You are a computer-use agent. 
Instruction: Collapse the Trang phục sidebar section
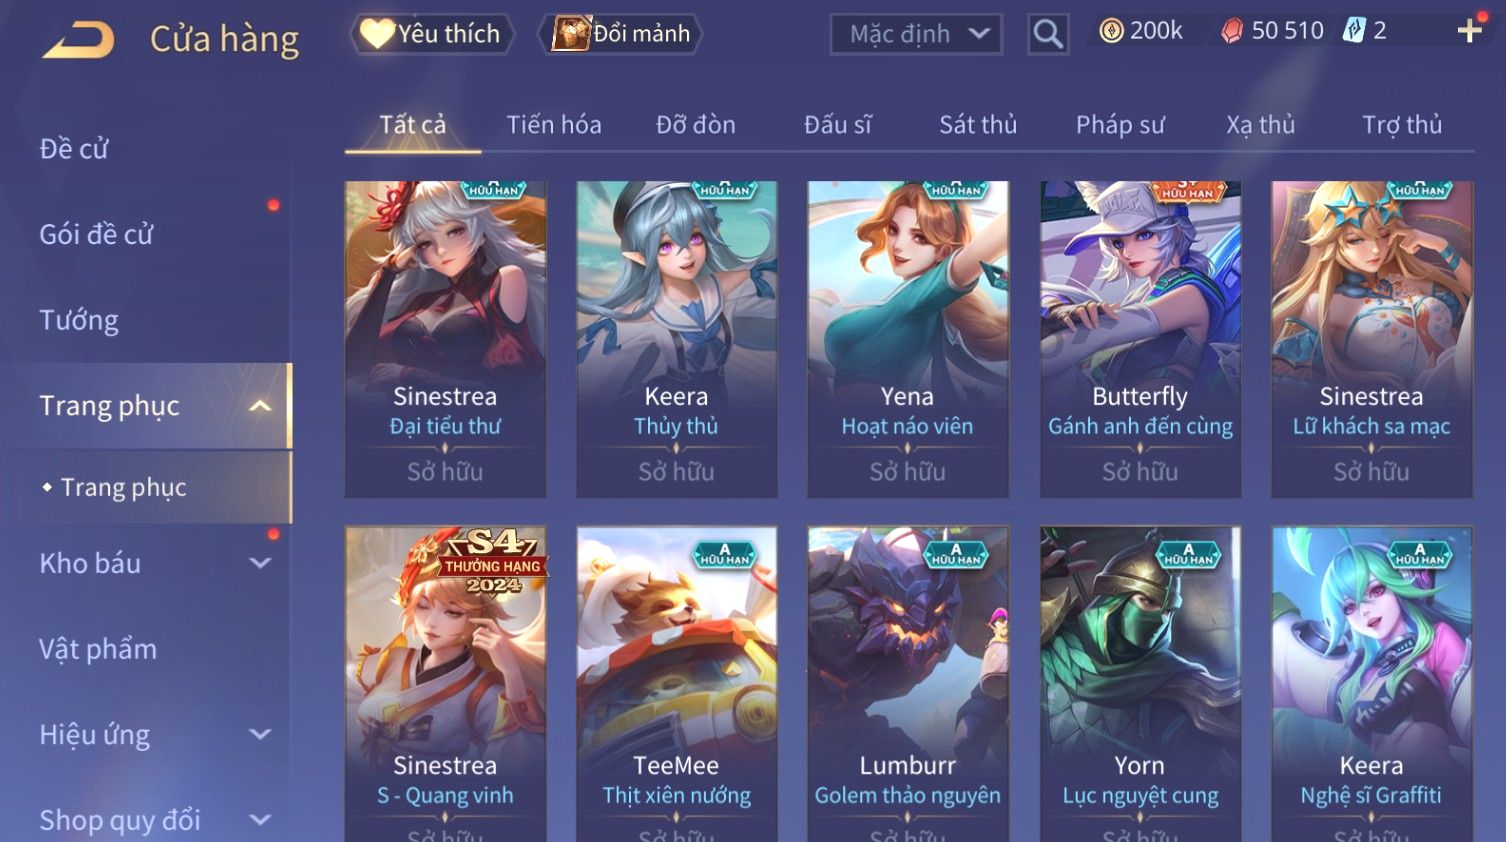point(260,406)
